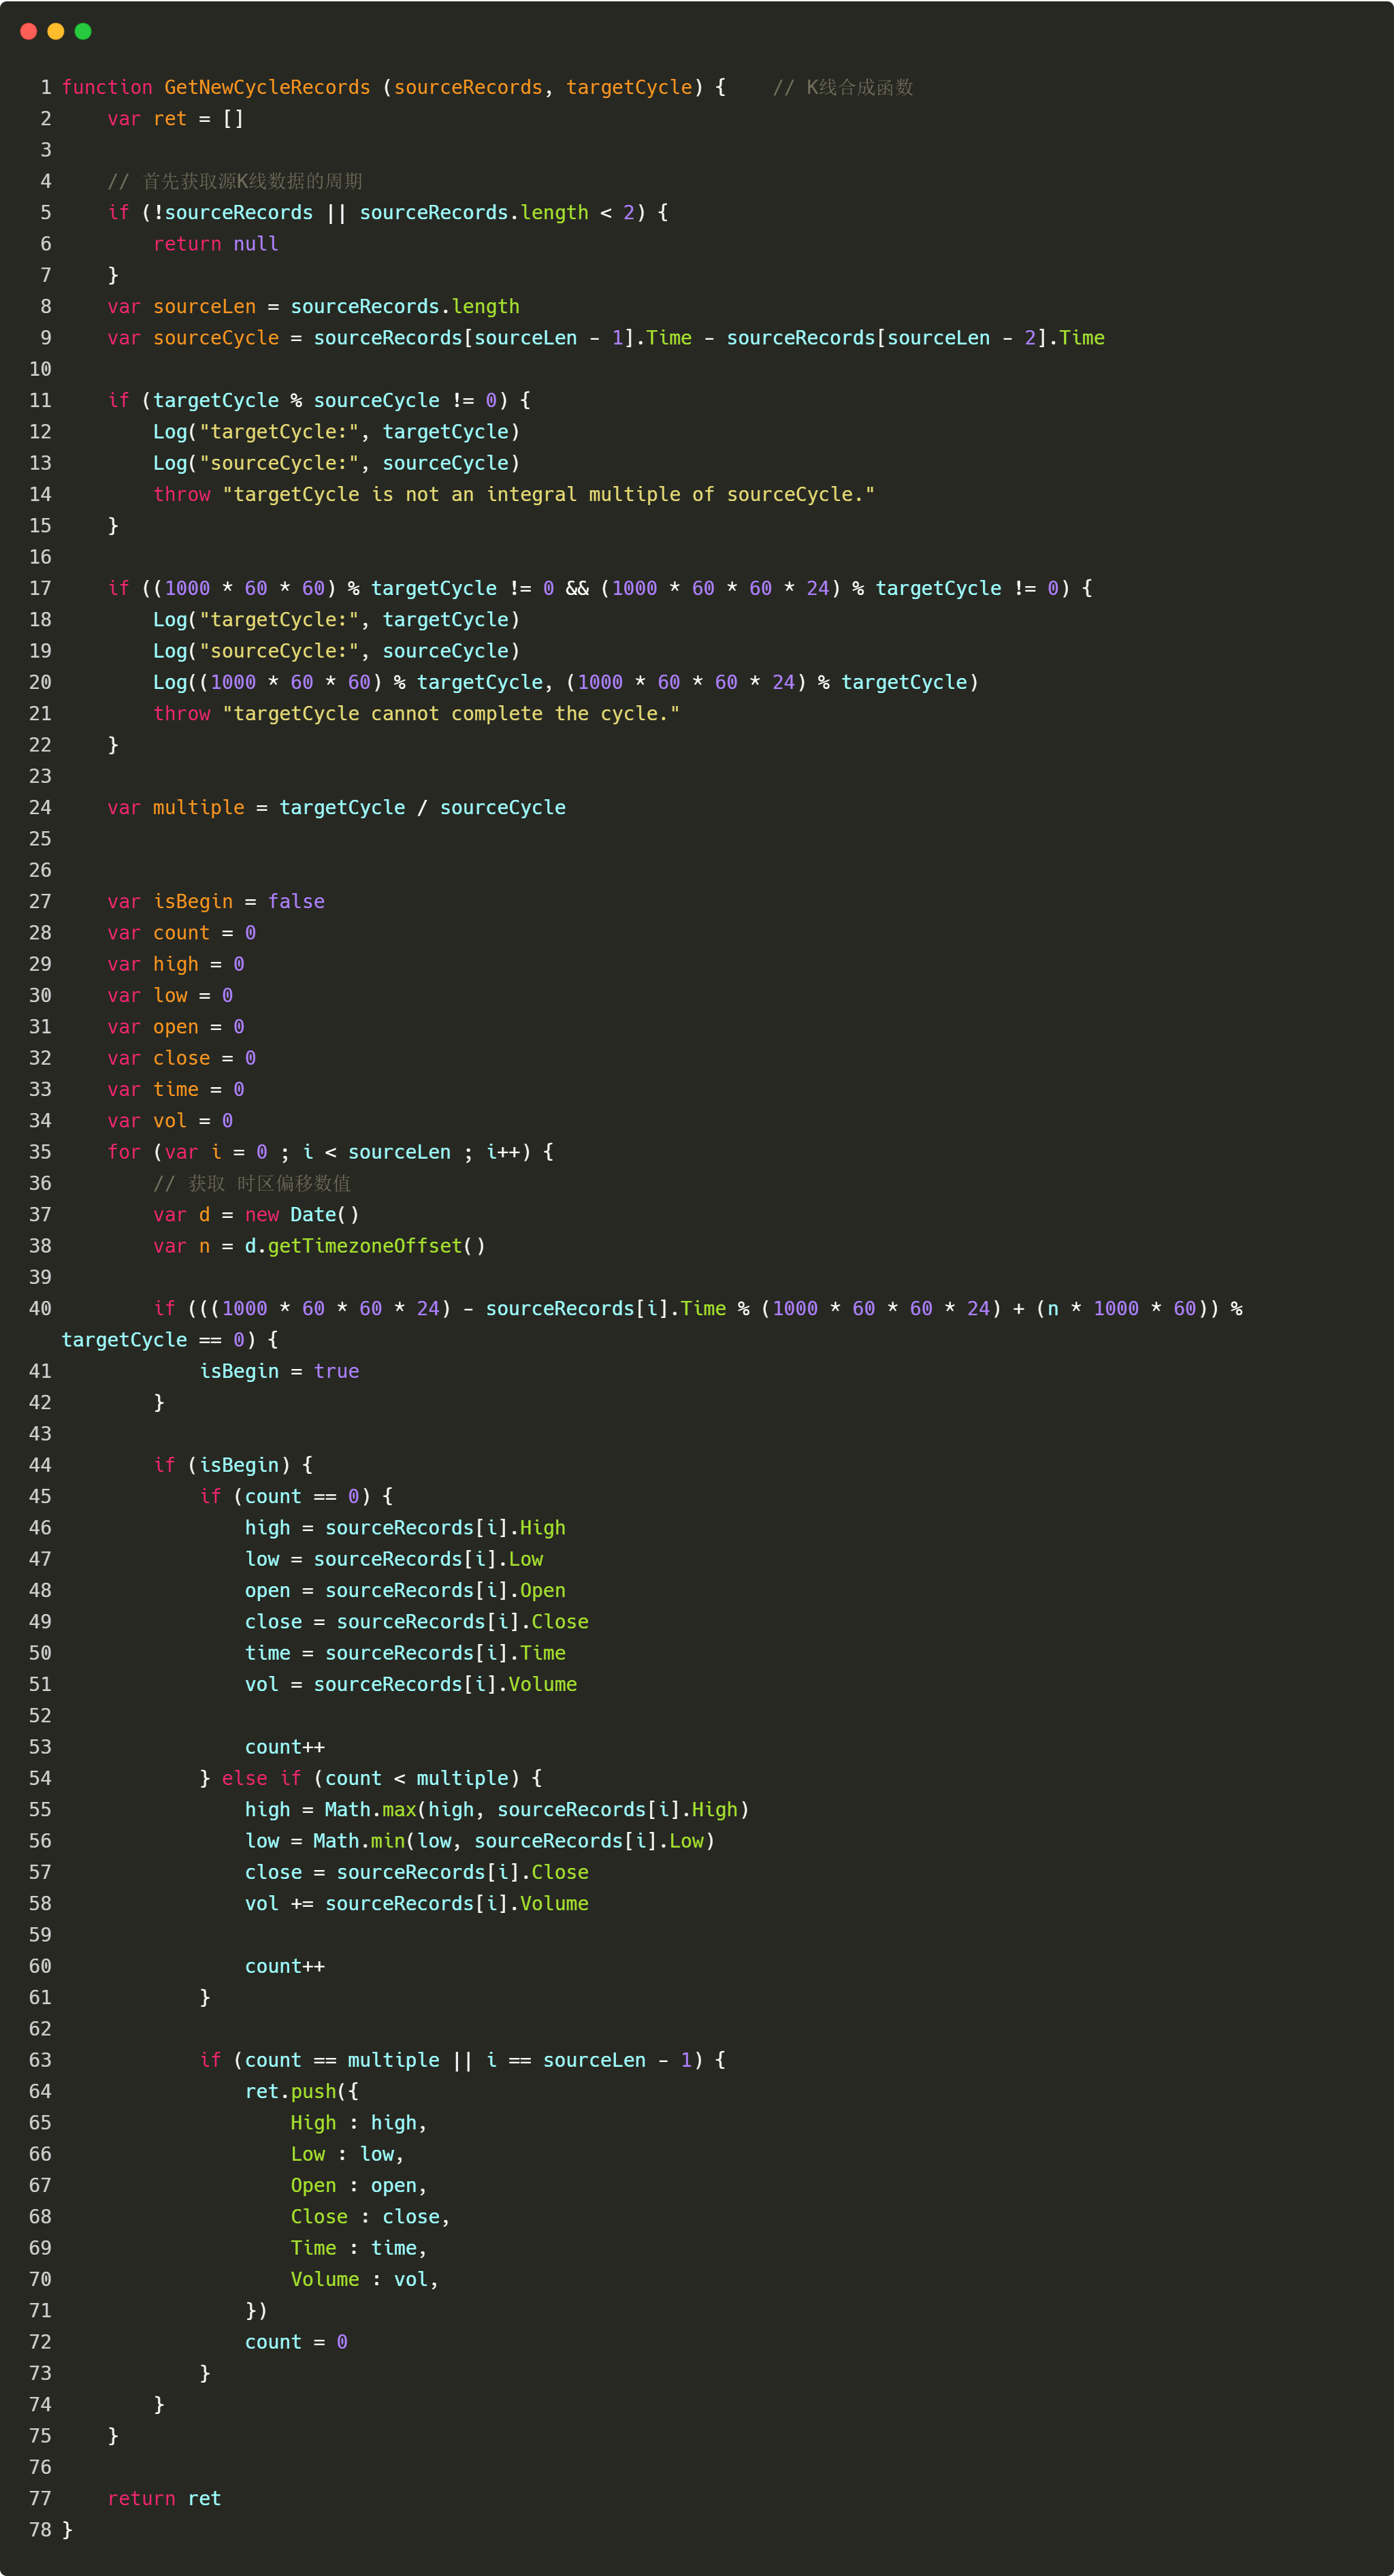
Task: Click line number 39
Action: [40, 1278]
